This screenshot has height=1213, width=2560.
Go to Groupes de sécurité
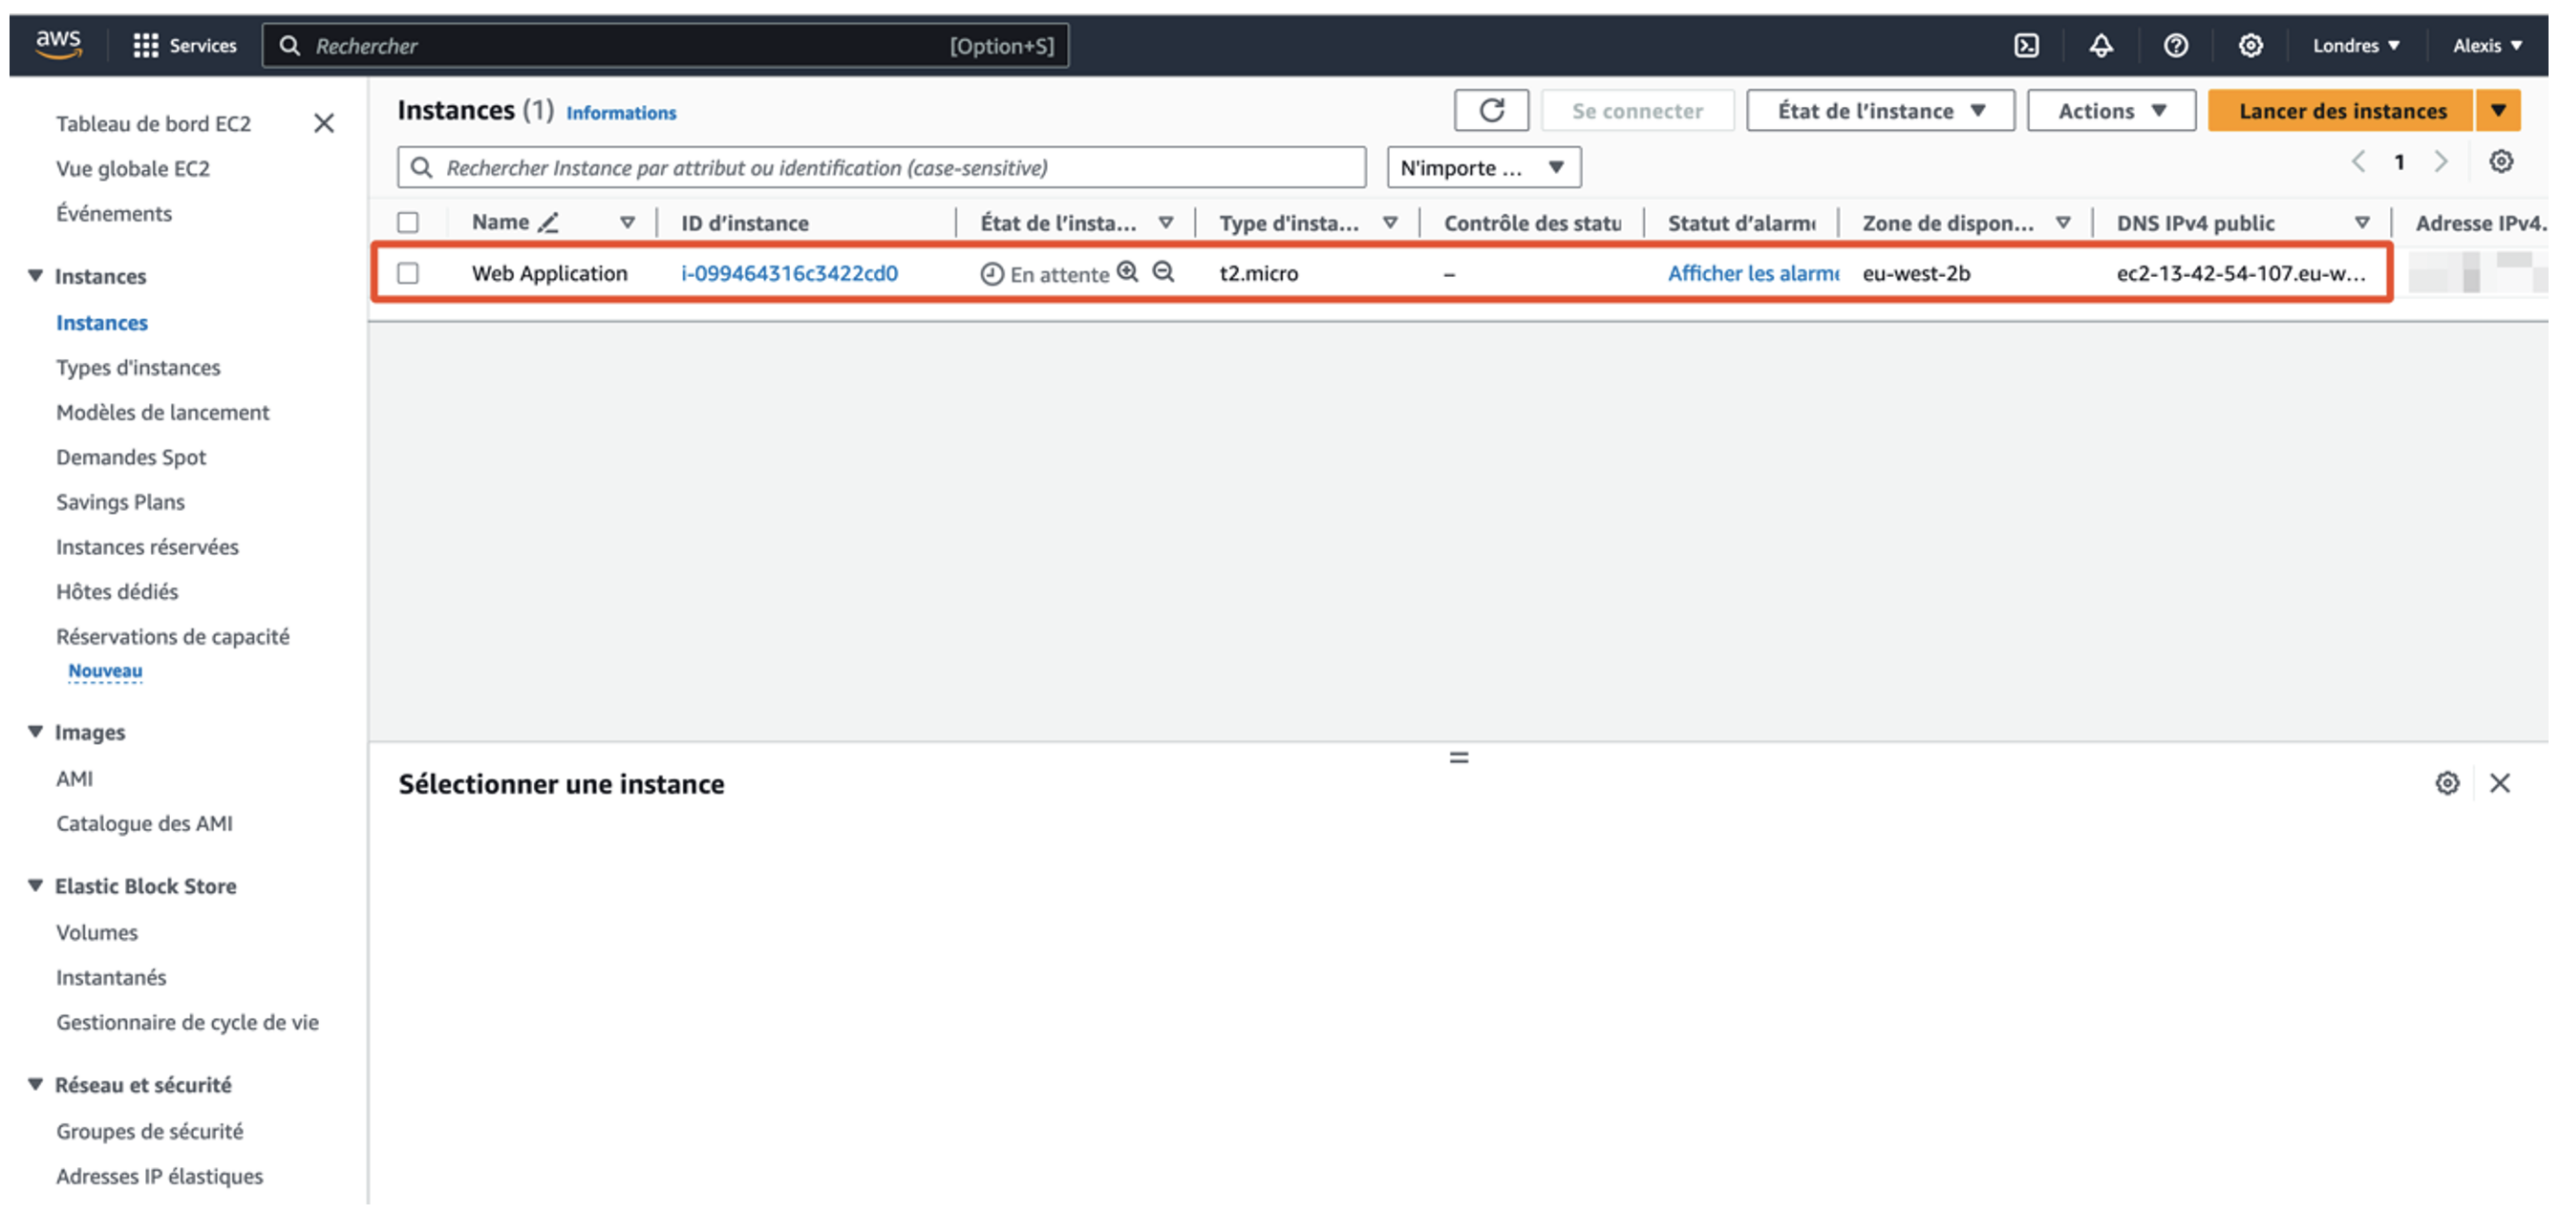[150, 1131]
